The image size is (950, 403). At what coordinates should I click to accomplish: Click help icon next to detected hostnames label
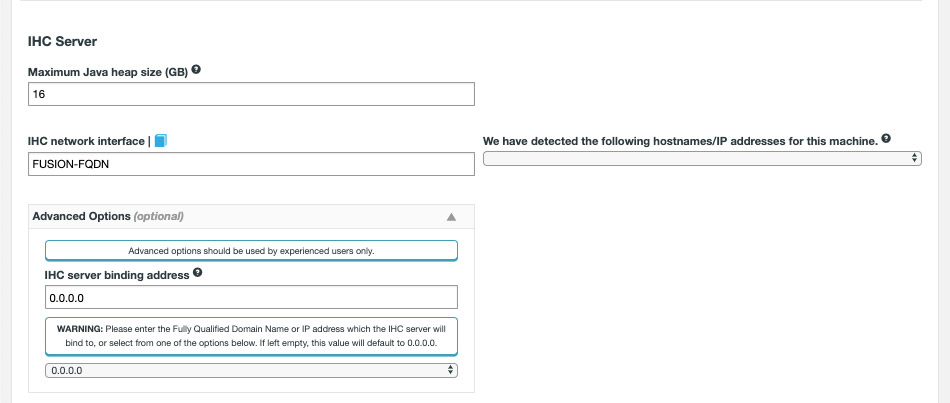pyautogui.click(x=887, y=140)
